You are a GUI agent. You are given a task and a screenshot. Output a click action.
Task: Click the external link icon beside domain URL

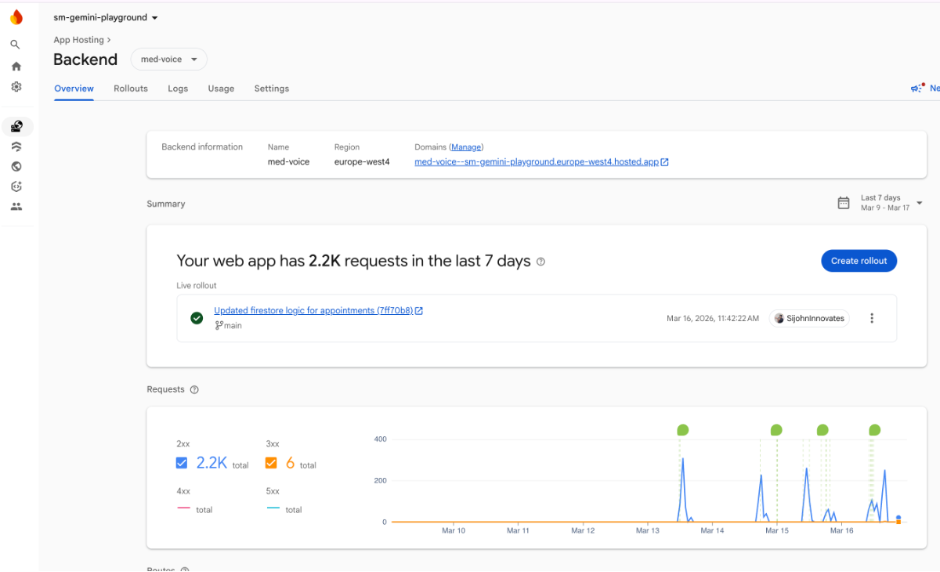tap(664, 162)
